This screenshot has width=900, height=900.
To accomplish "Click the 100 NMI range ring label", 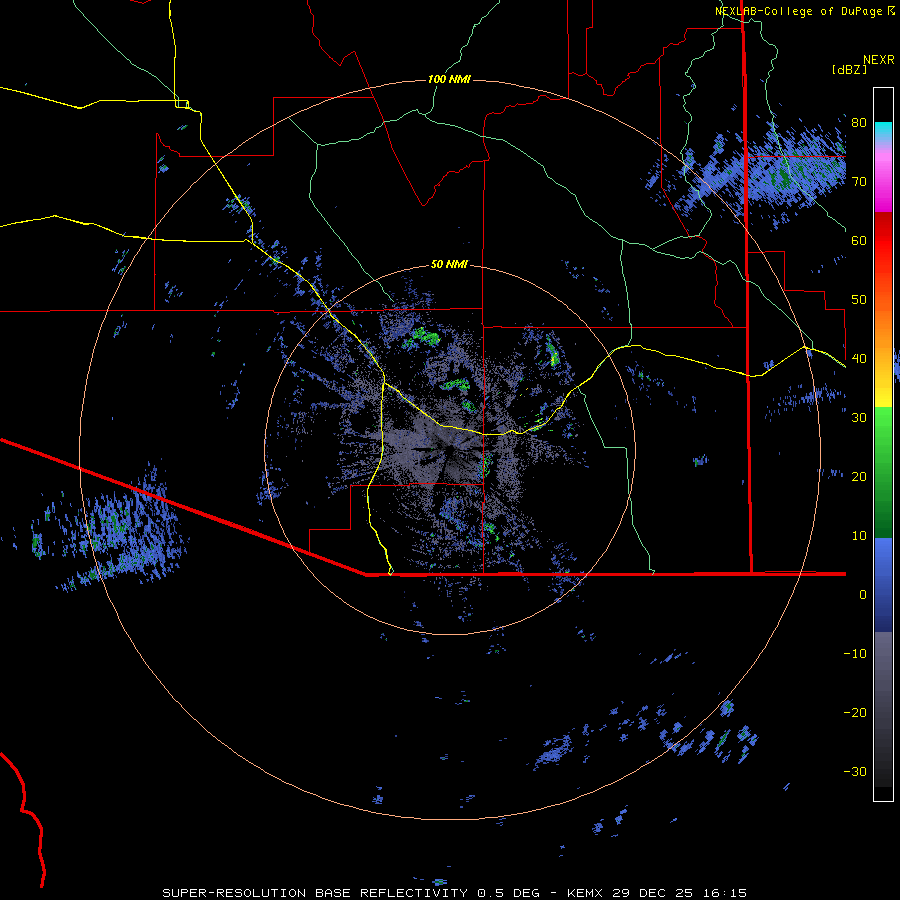I will 449,79.
